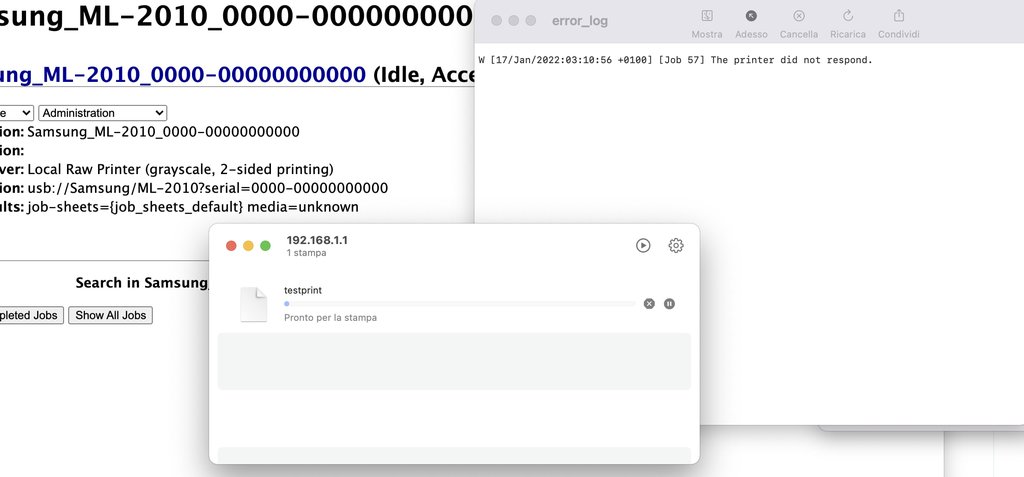Share the log via Condividi icon

(899, 16)
